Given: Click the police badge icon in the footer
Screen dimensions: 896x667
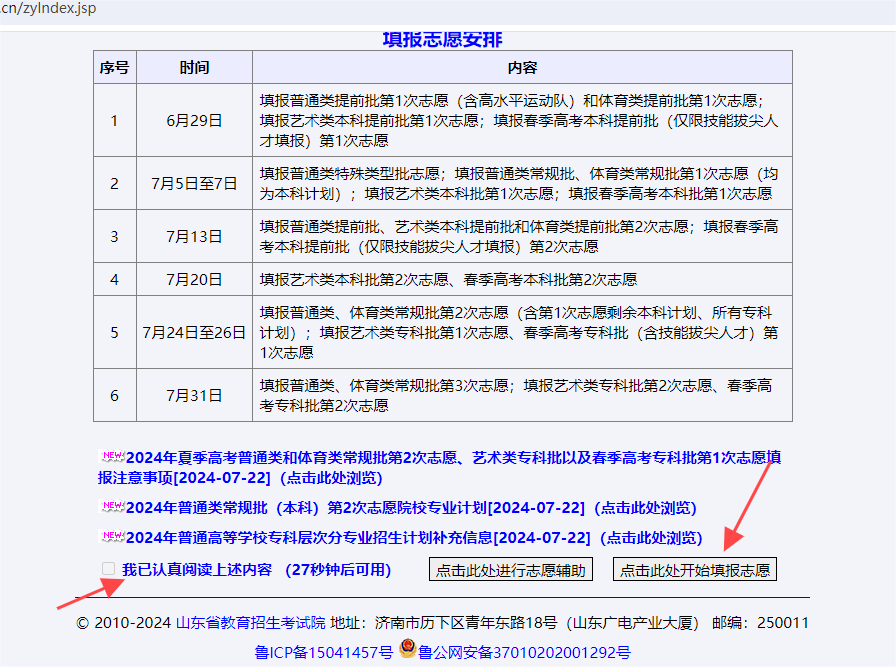Looking at the screenshot, I should (x=407, y=651).
